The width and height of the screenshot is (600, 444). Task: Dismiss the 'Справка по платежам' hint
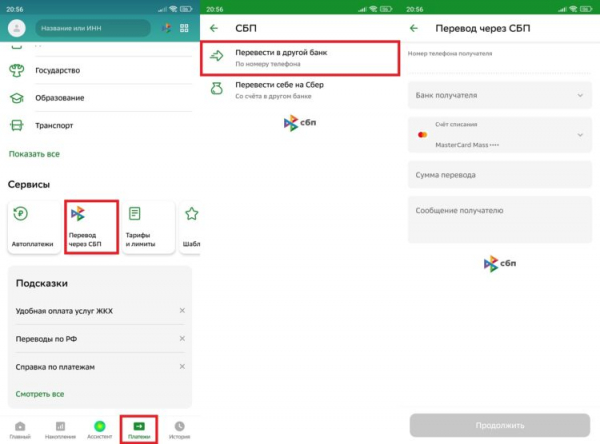coord(182,366)
